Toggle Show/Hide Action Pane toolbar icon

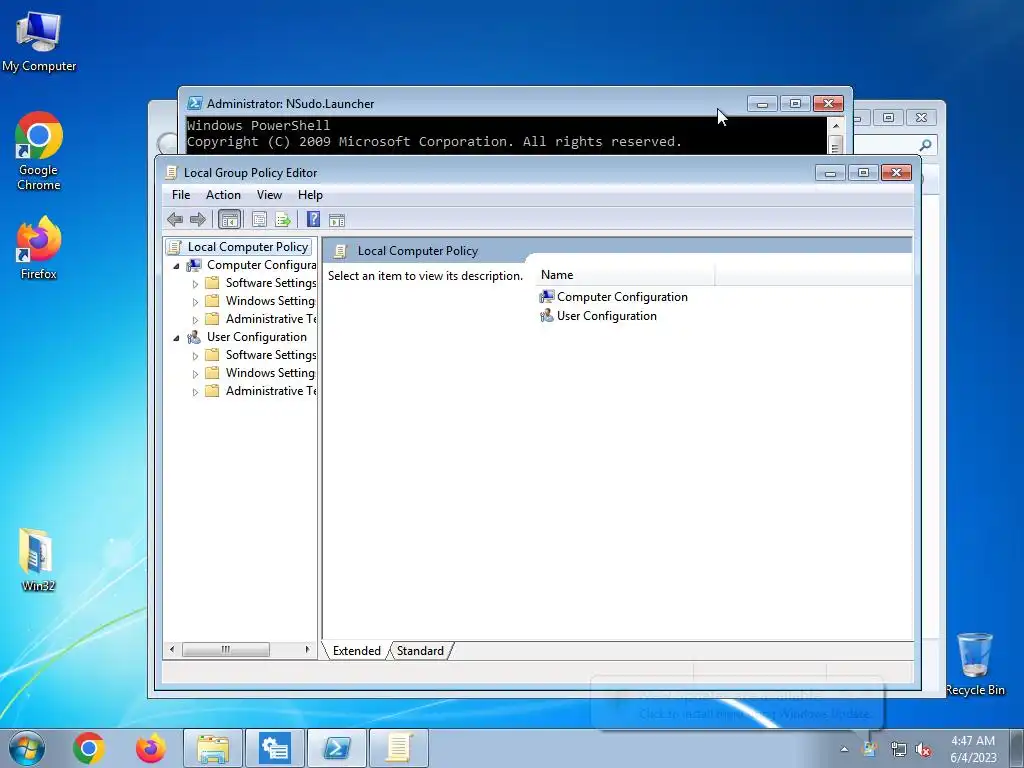[337, 220]
